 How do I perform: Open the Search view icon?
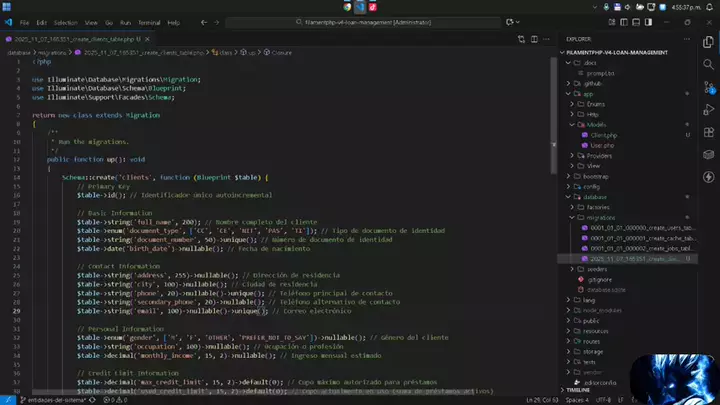[708, 63]
